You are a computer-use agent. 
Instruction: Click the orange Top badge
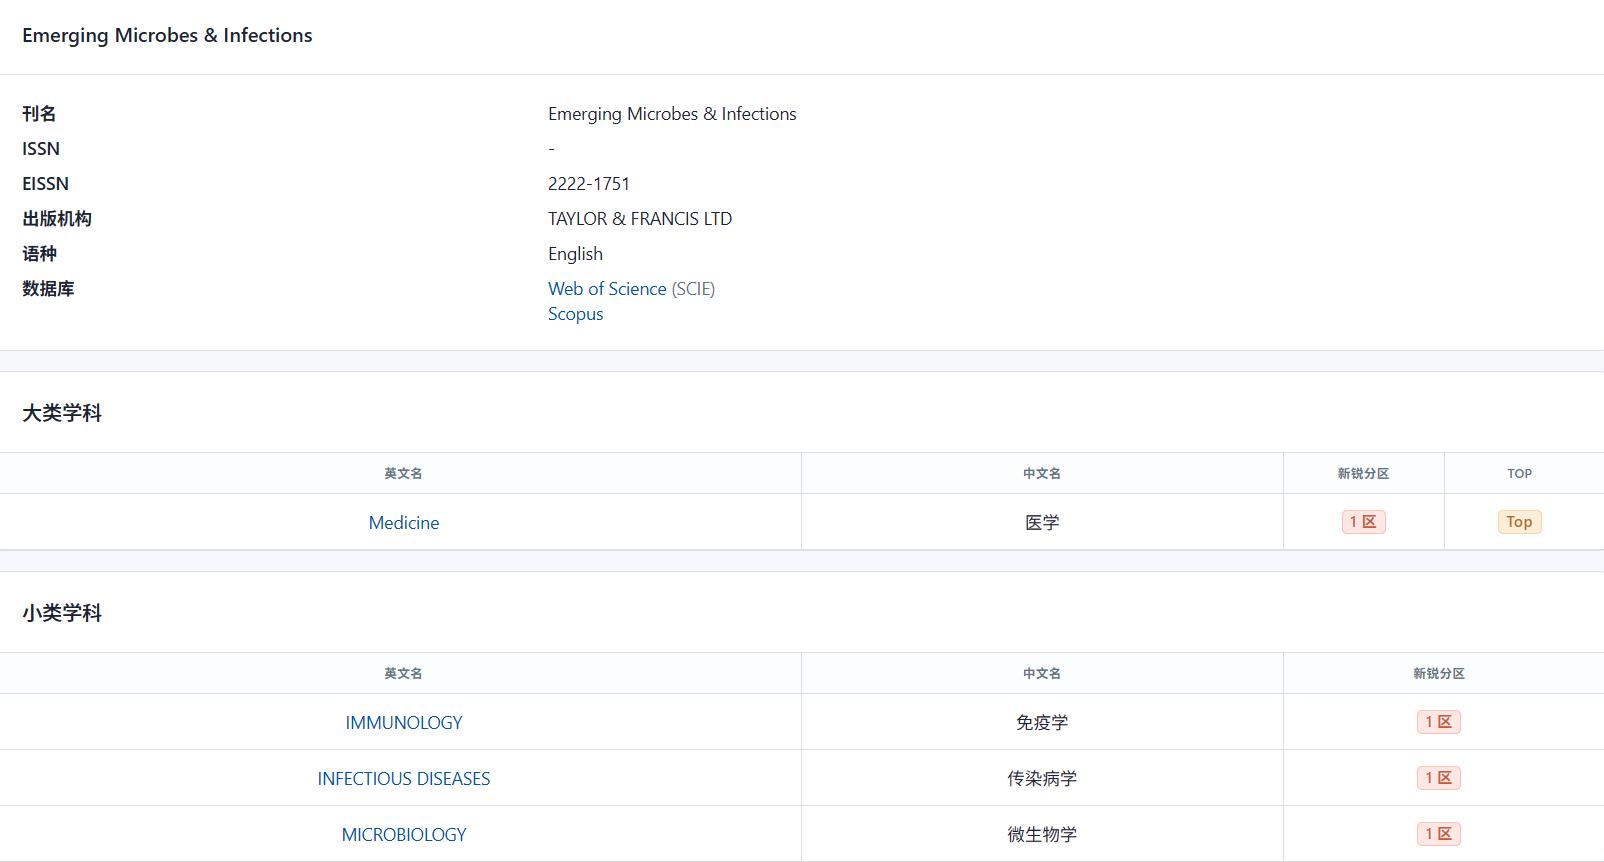[1519, 522]
